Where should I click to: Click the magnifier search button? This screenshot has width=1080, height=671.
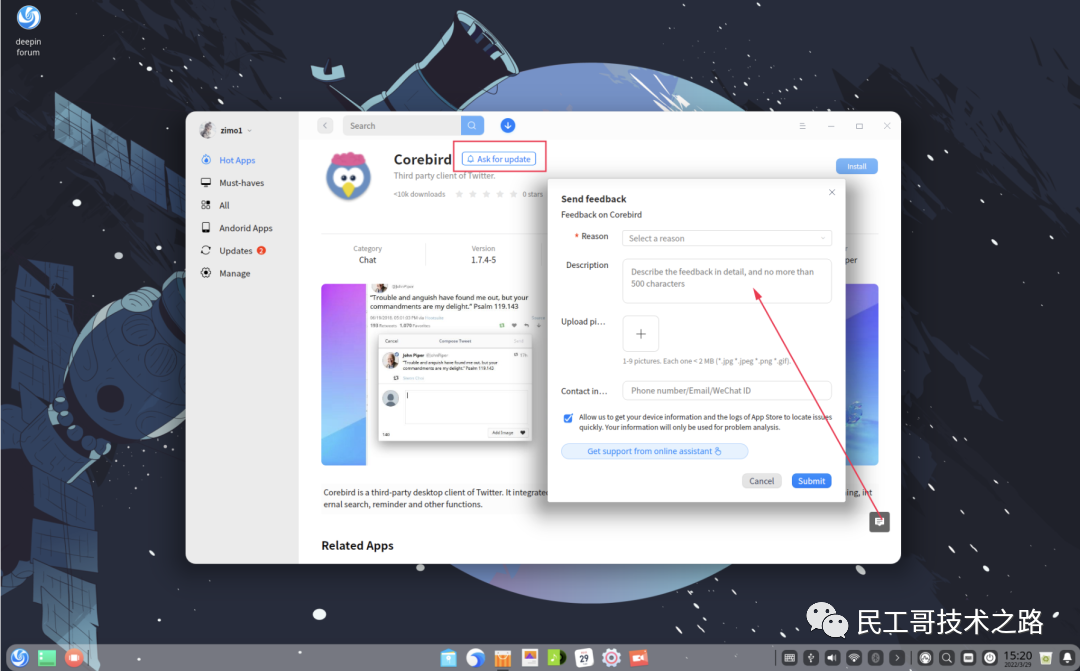click(472, 125)
